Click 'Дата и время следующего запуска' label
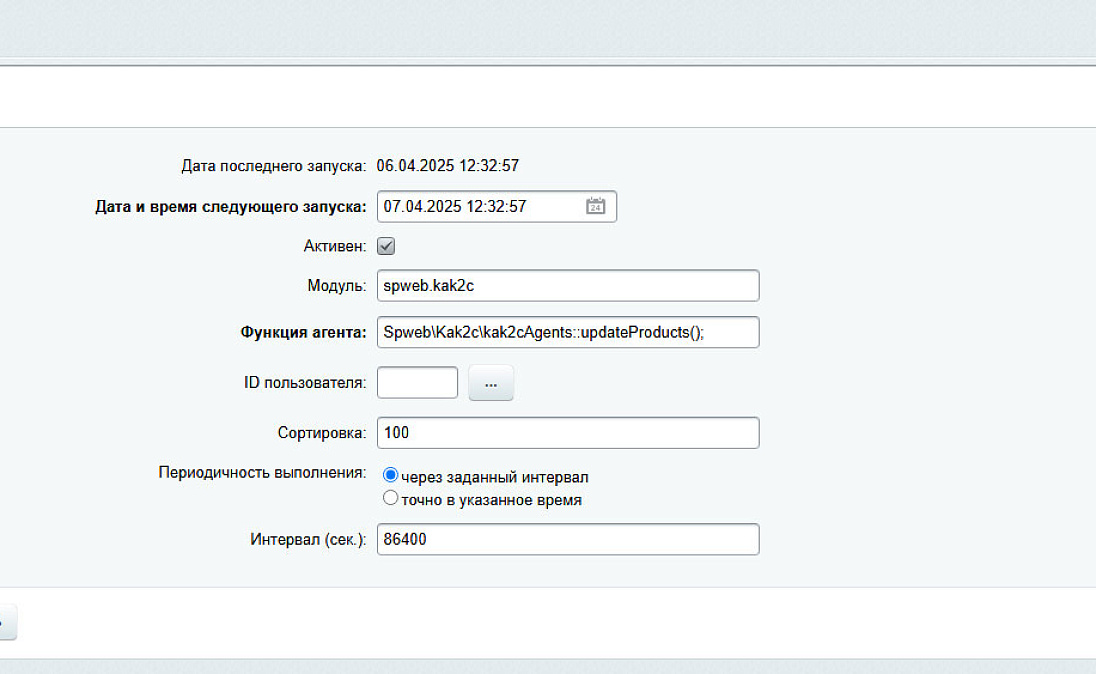Screen dimensions: 1096x674 pyautogui.click(x=231, y=207)
